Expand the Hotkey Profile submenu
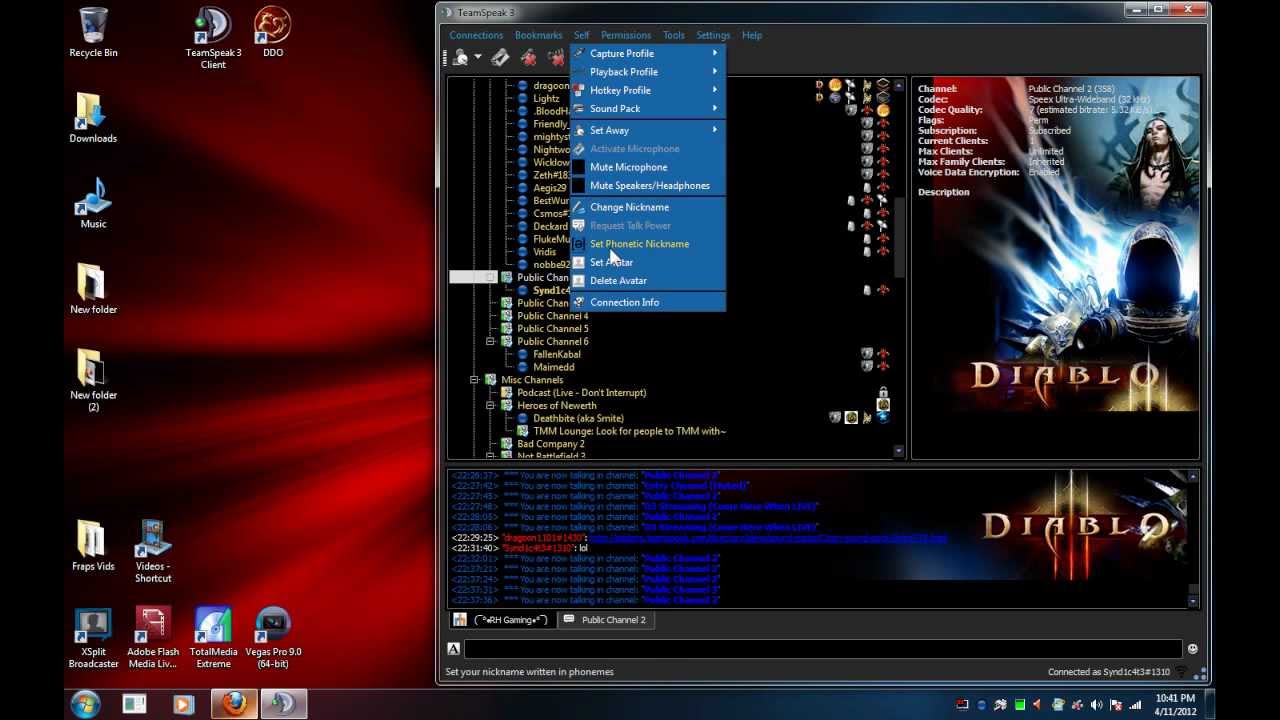This screenshot has width=1280, height=720. (647, 90)
